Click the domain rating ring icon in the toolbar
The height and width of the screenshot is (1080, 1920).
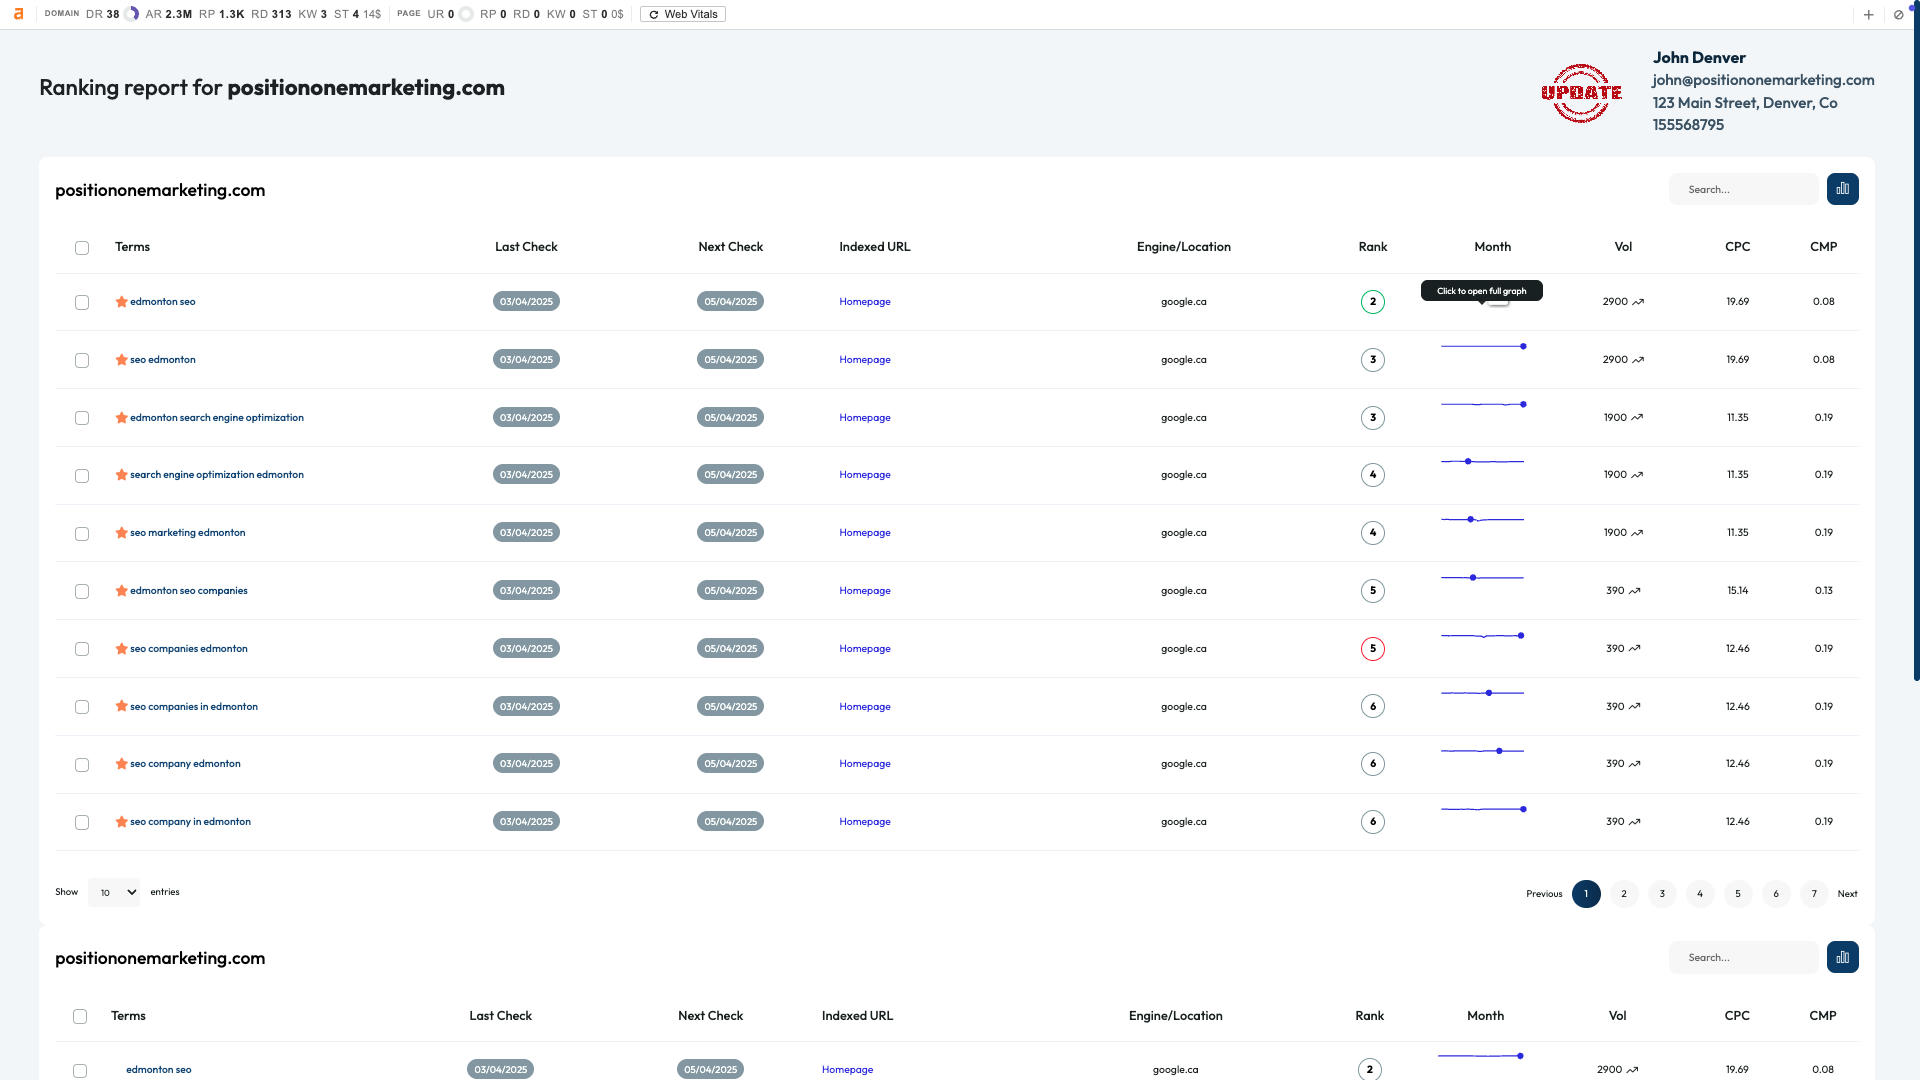click(x=132, y=14)
